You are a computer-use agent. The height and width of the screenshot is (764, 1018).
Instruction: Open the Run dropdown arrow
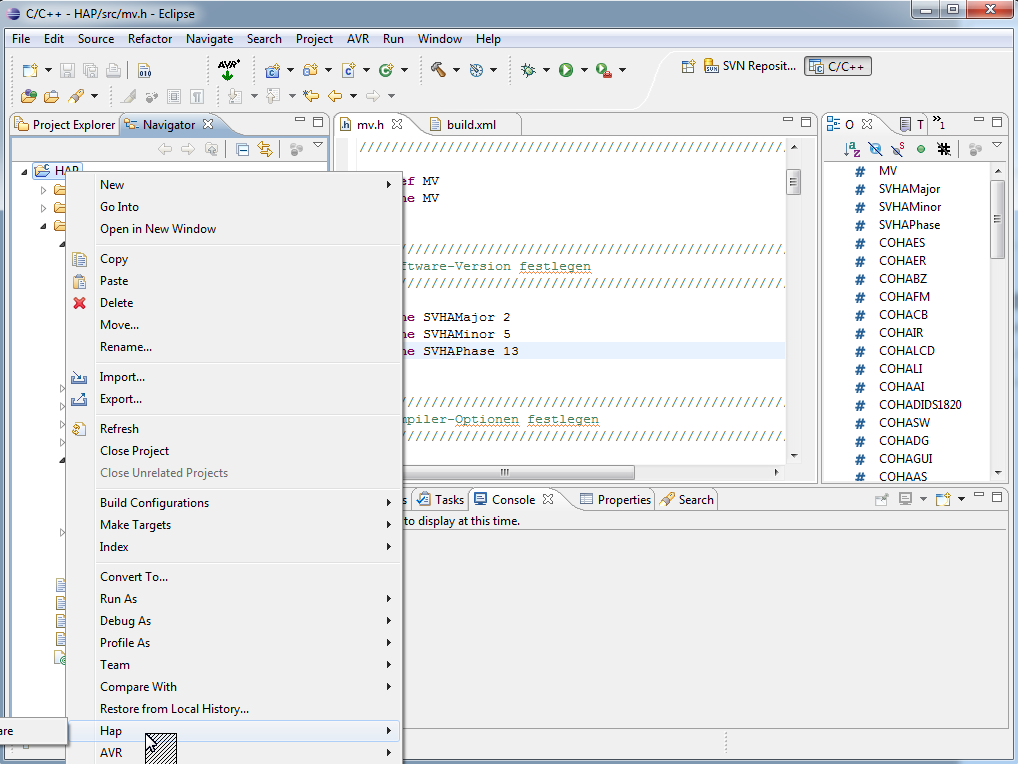(584, 70)
